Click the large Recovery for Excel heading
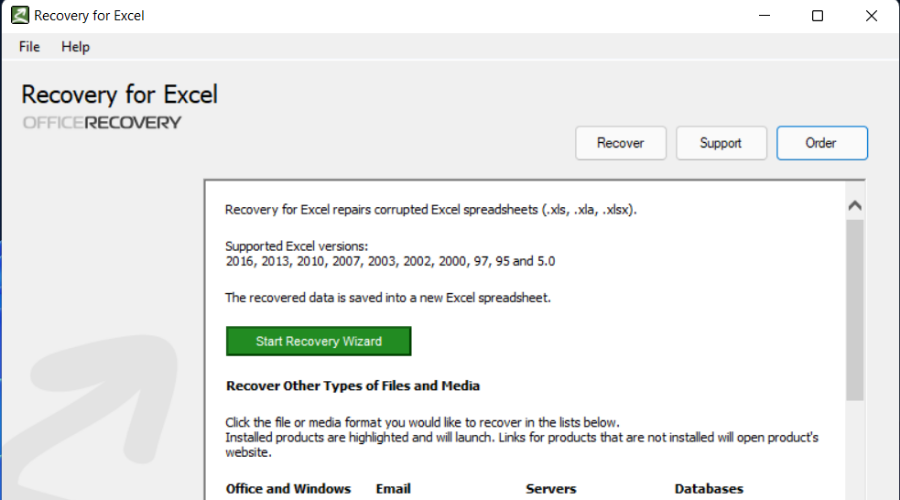 point(119,95)
